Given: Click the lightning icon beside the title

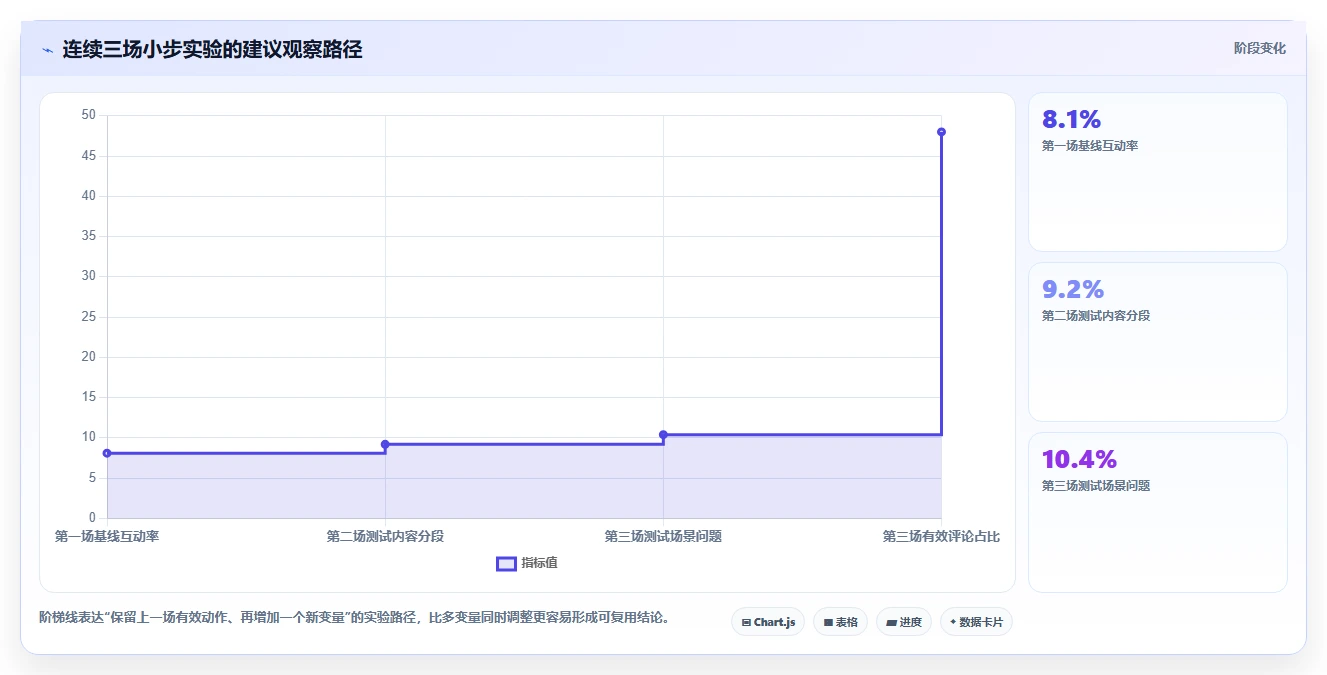Looking at the screenshot, I should click(47, 49).
